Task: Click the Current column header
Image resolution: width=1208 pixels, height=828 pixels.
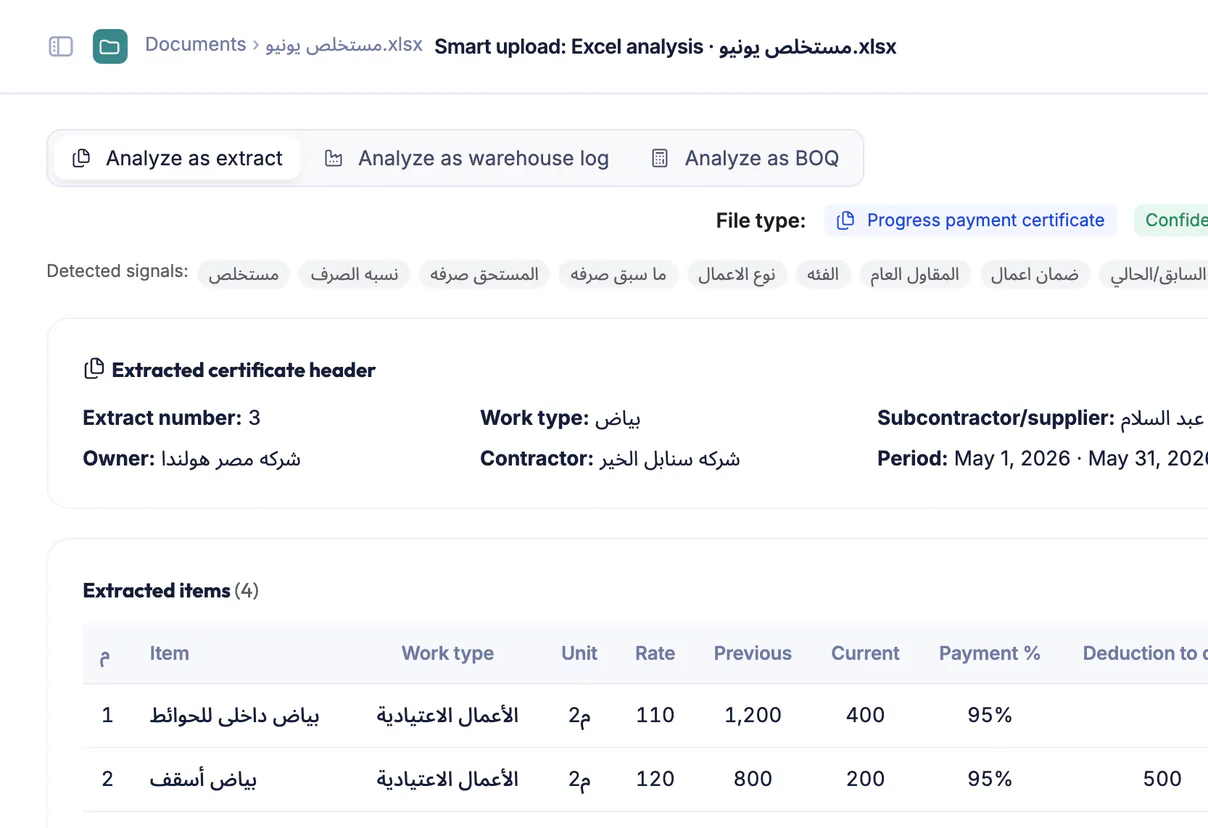Action: pos(865,653)
